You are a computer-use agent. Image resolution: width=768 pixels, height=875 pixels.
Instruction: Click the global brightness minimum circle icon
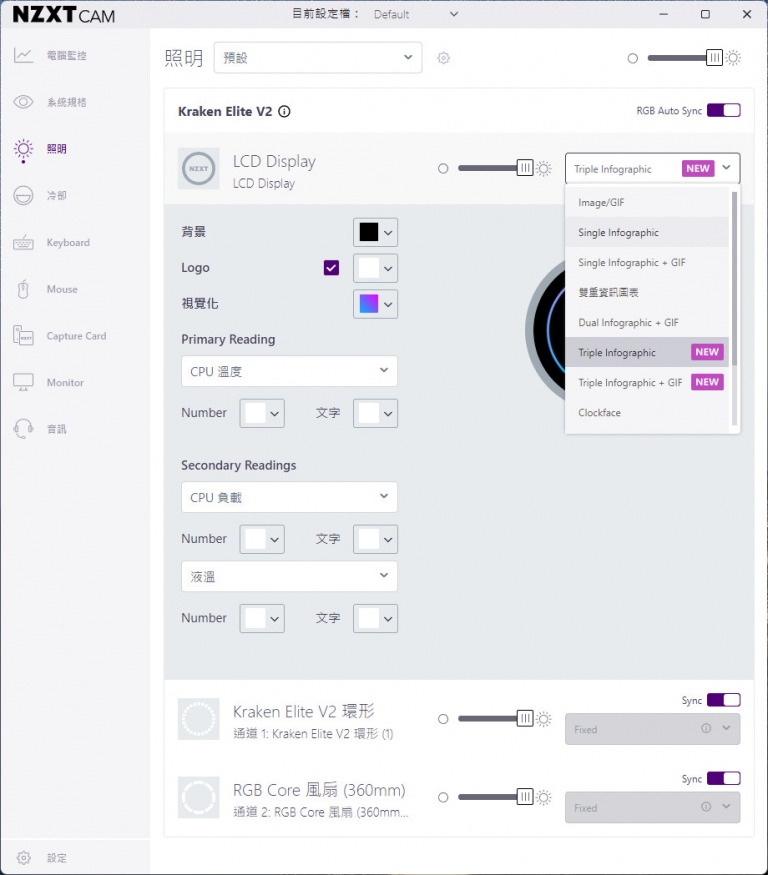pos(632,58)
